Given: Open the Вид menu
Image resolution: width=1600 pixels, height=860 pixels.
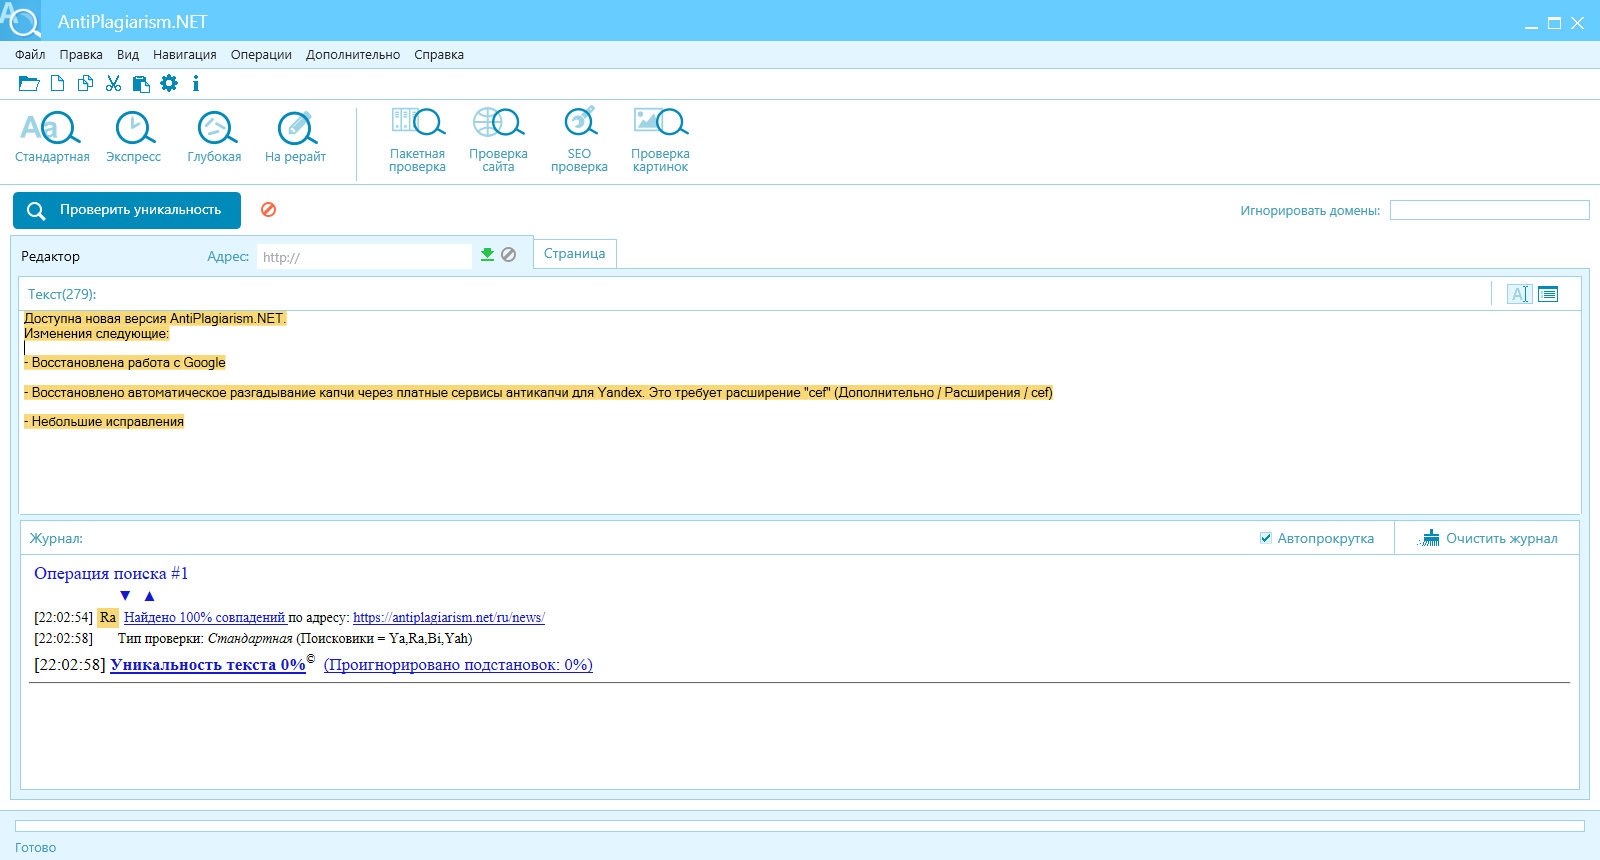Looking at the screenshot, I should [x=128, y=55].
